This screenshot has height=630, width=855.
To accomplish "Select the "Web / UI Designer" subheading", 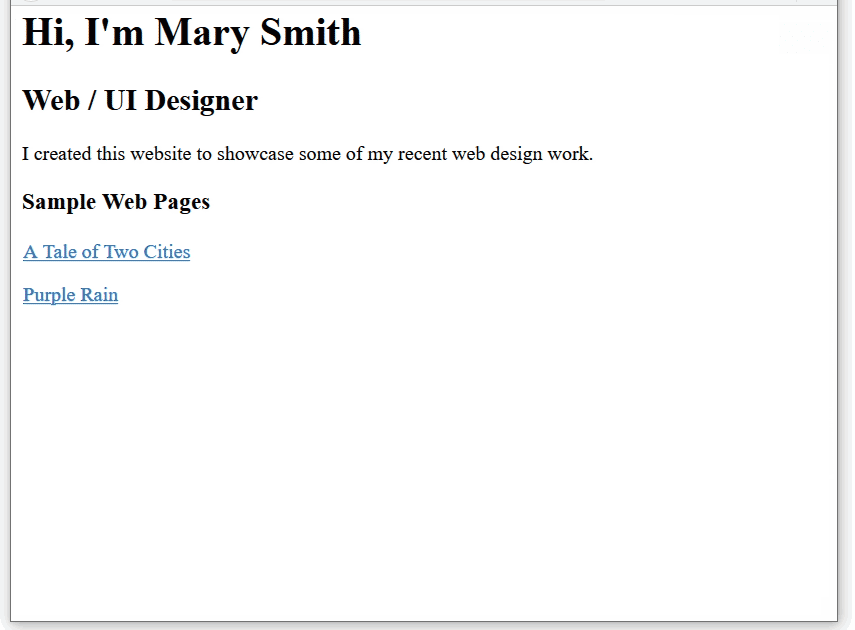I will [139, 101].
